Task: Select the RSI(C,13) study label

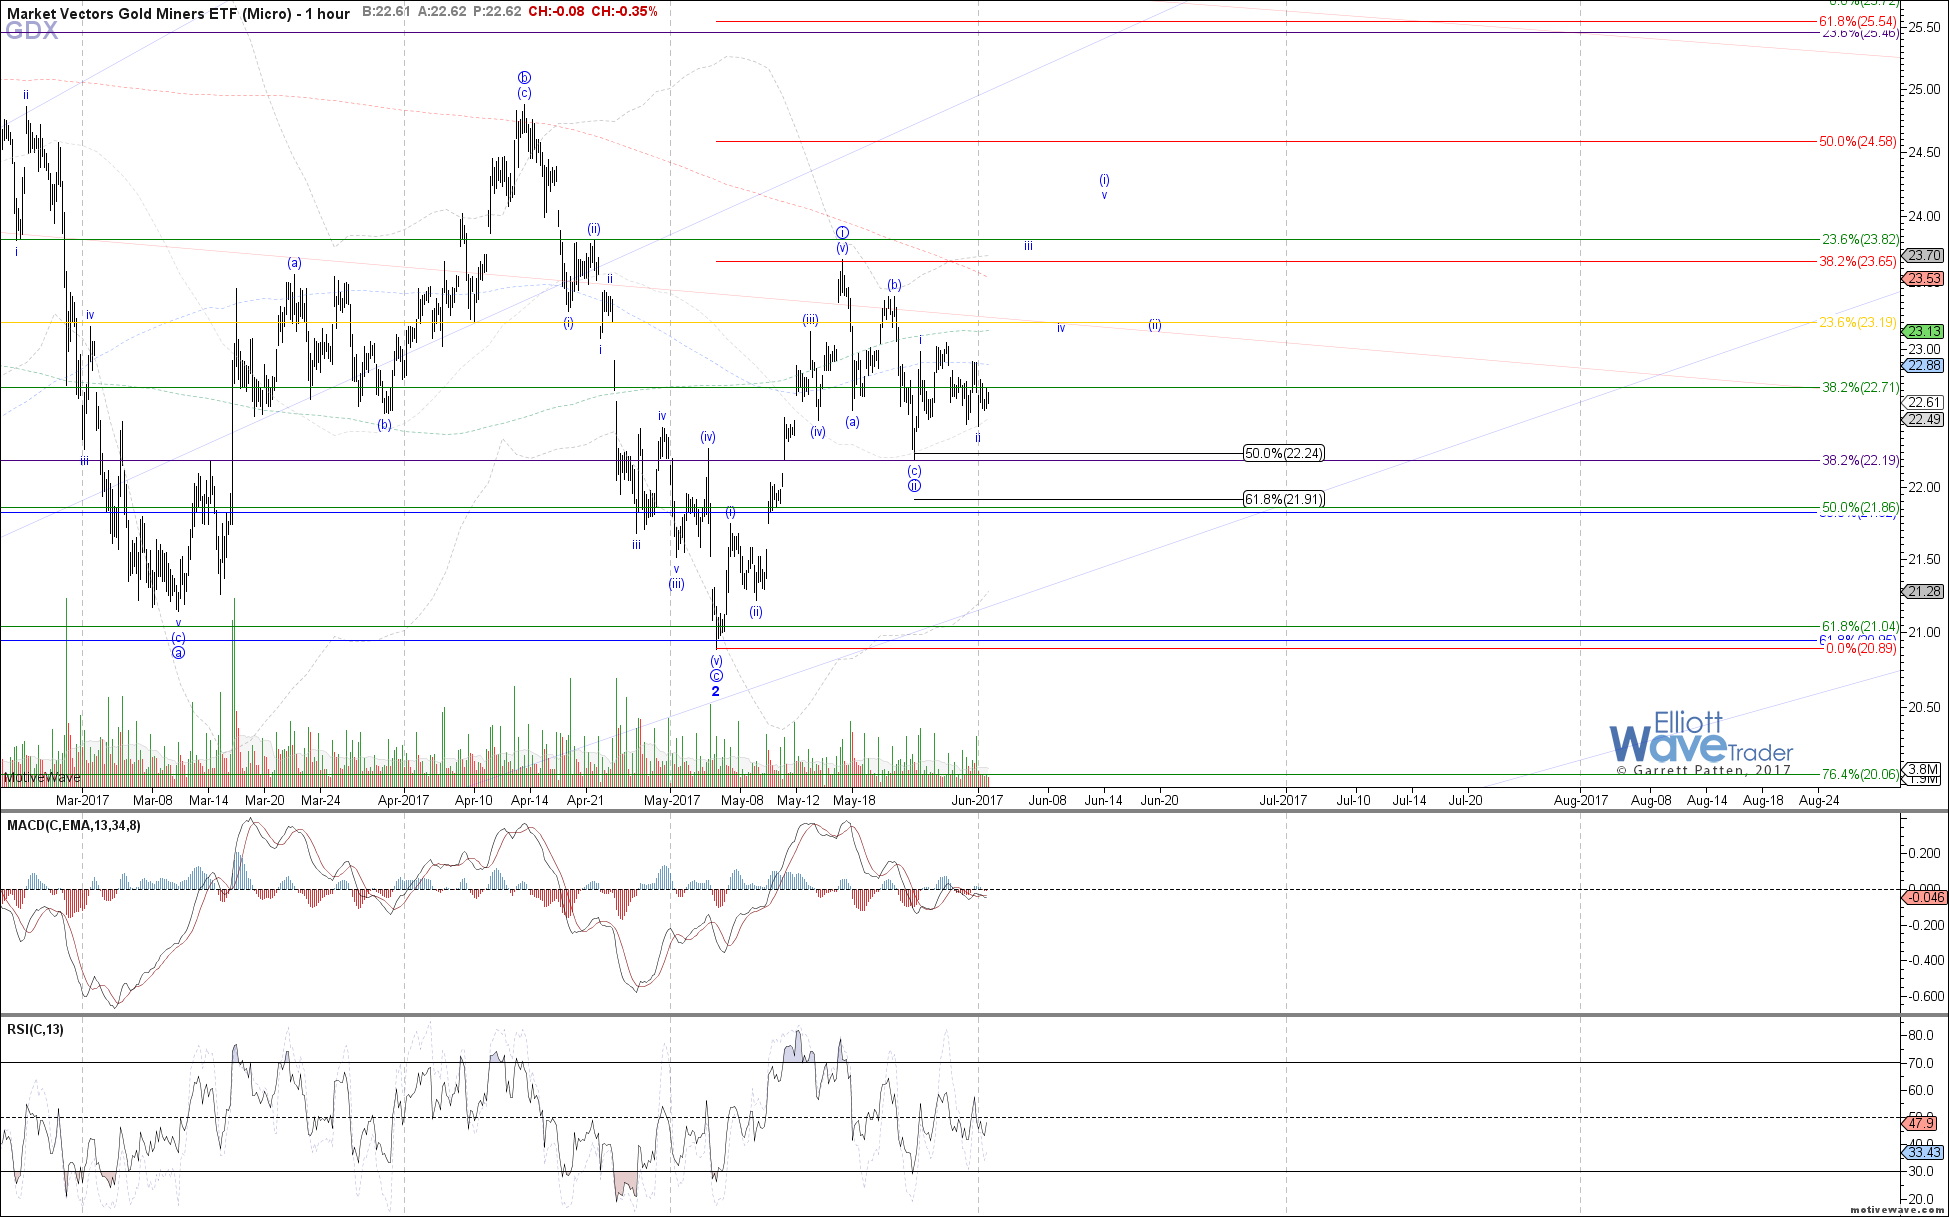Action: pyautogui.click(x=35, y=1029)
